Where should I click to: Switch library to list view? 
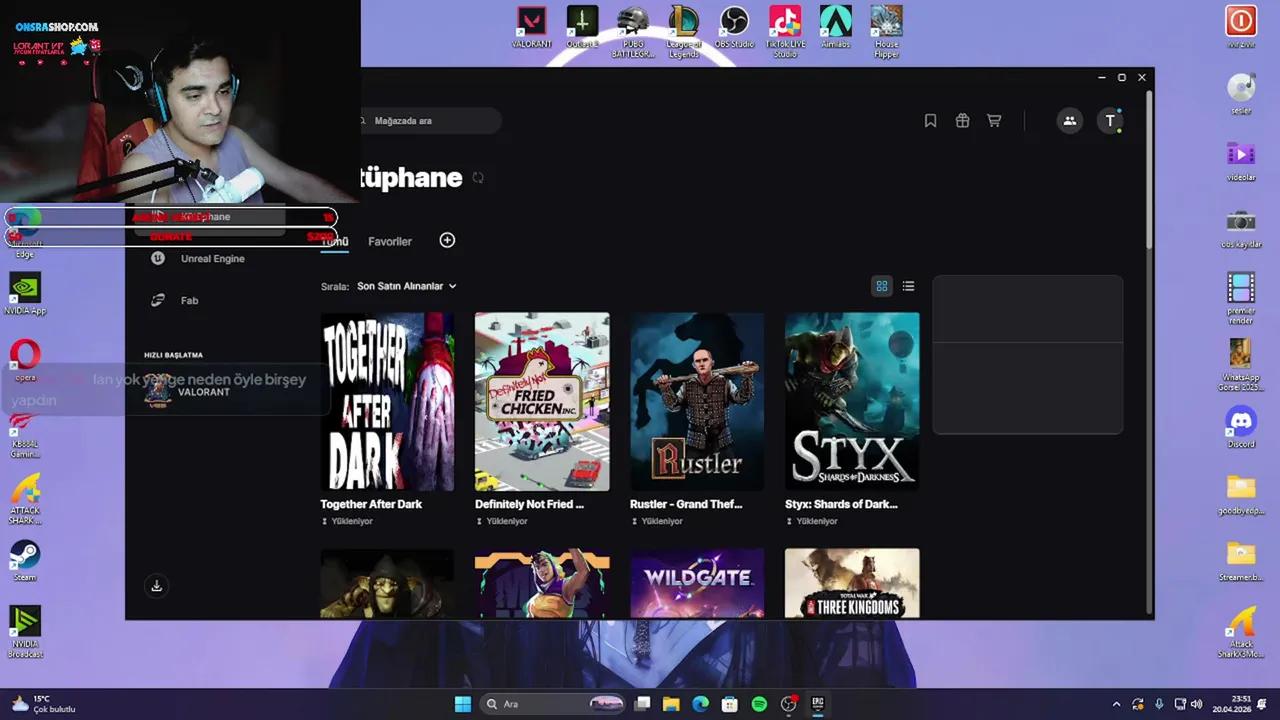pyautogui.click(x=908, y=286)
